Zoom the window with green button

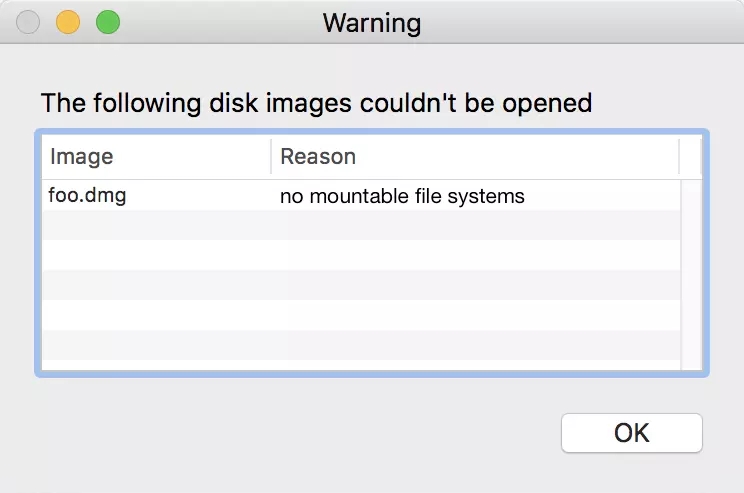(108, 22)
